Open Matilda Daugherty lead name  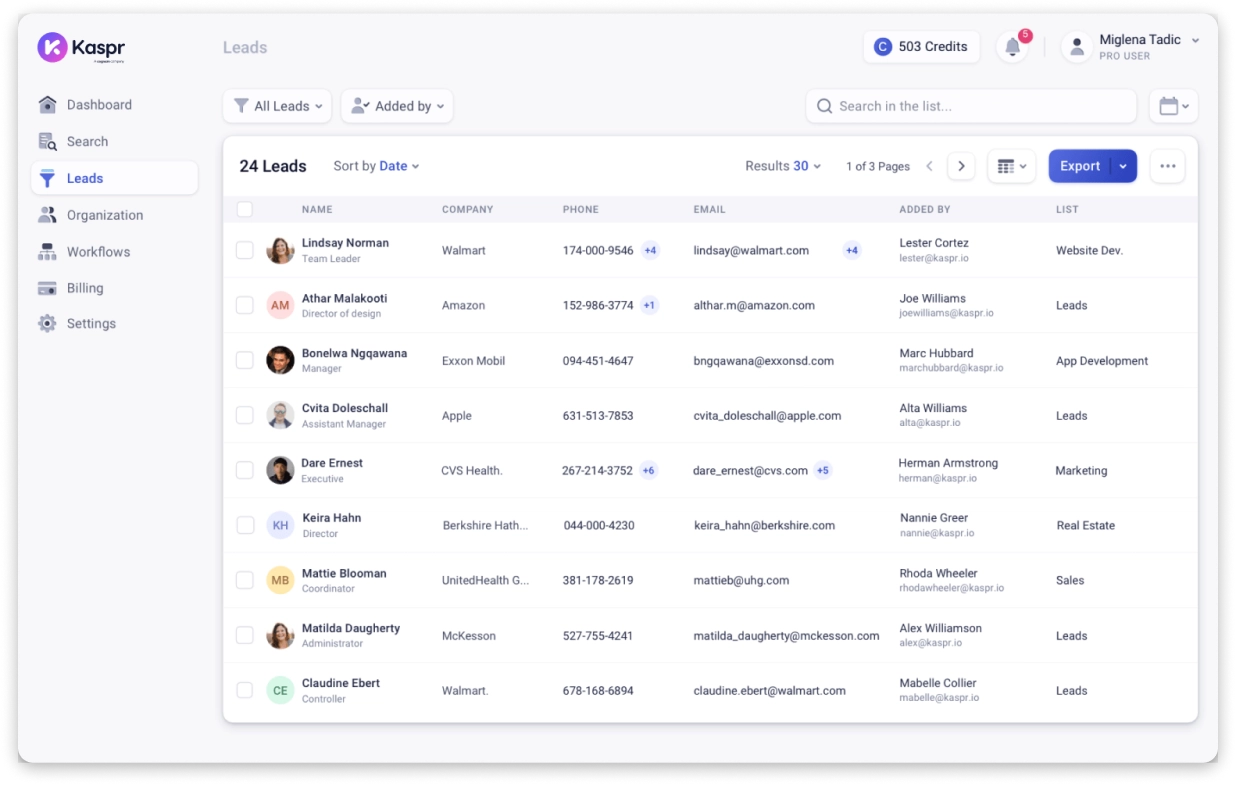(351, 628)
